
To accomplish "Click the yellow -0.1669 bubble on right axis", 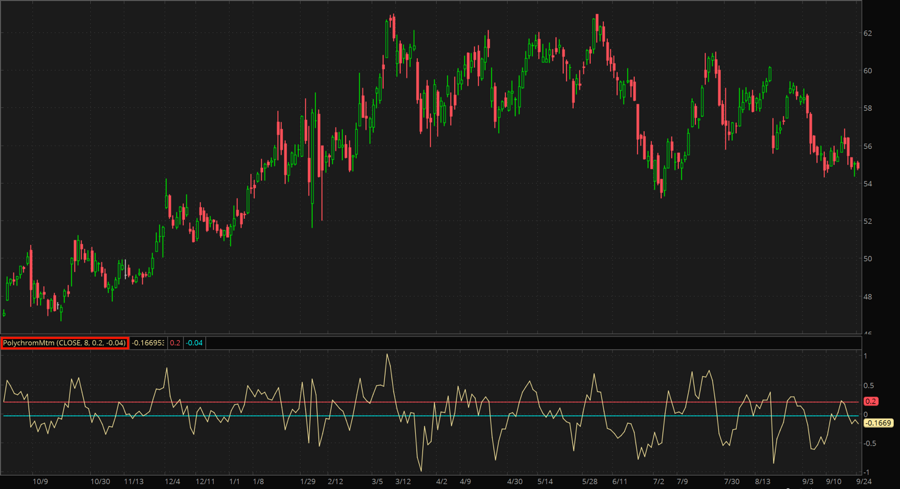I will [877, 423].
